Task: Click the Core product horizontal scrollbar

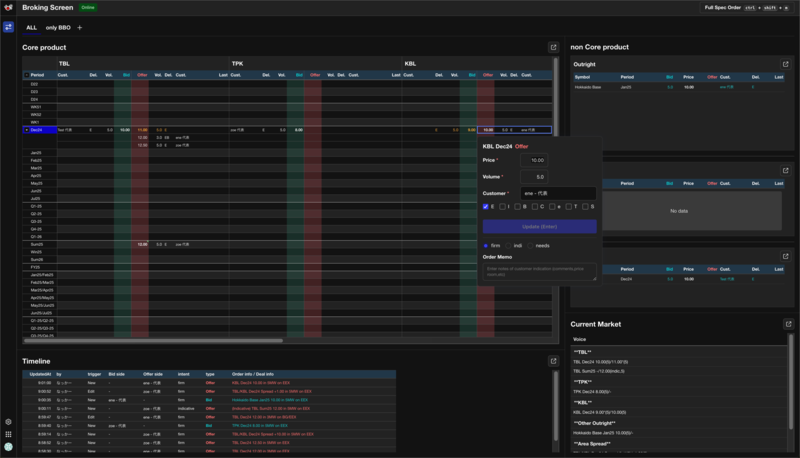Action: (x=153, y=340)
